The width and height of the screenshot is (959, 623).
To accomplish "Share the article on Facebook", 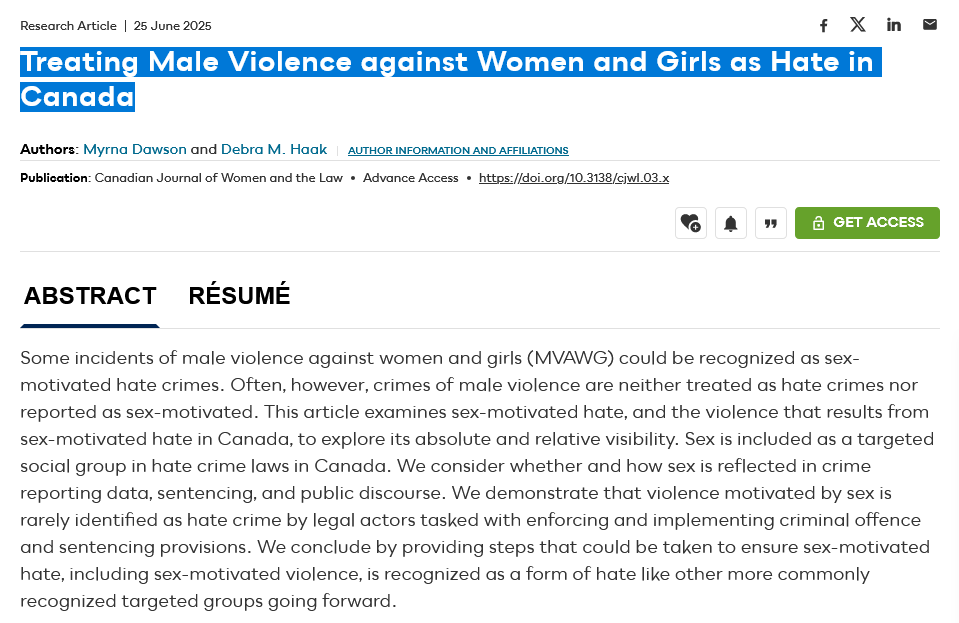I will [823, 25].
